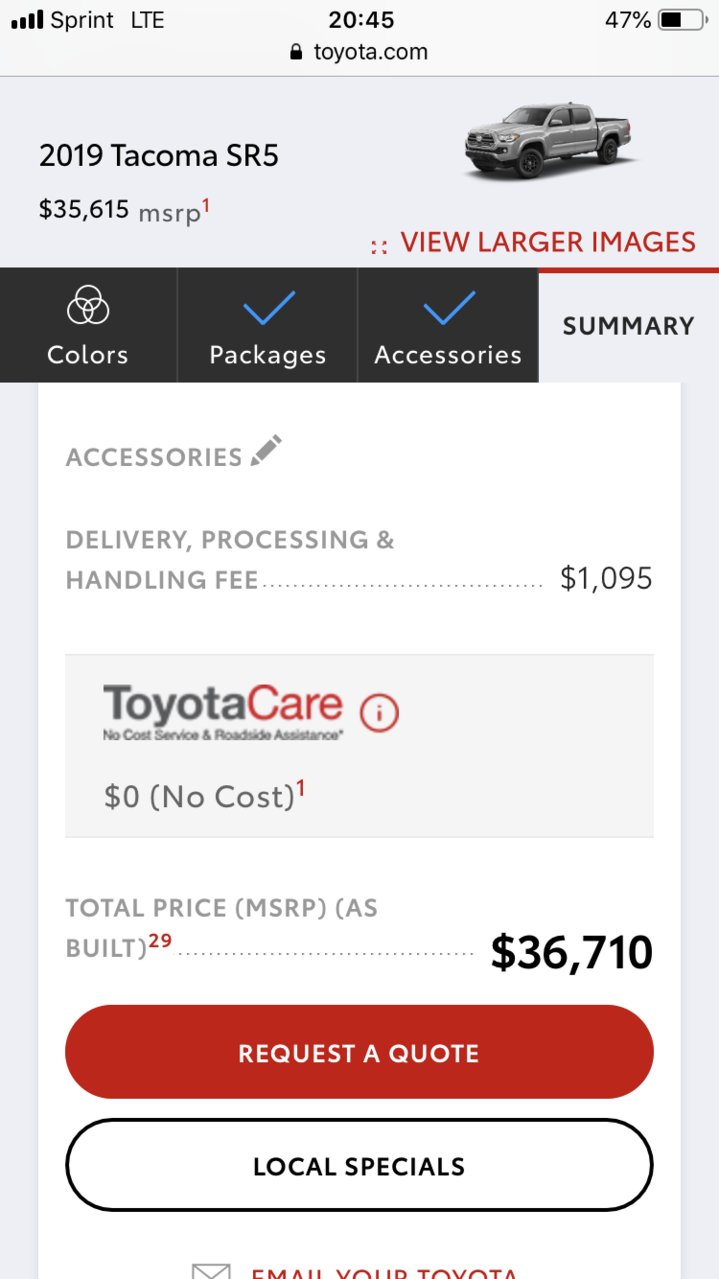Switch to the Packages tab
The height and width of the screenshot is (1279, 719).
pos(268,325)
